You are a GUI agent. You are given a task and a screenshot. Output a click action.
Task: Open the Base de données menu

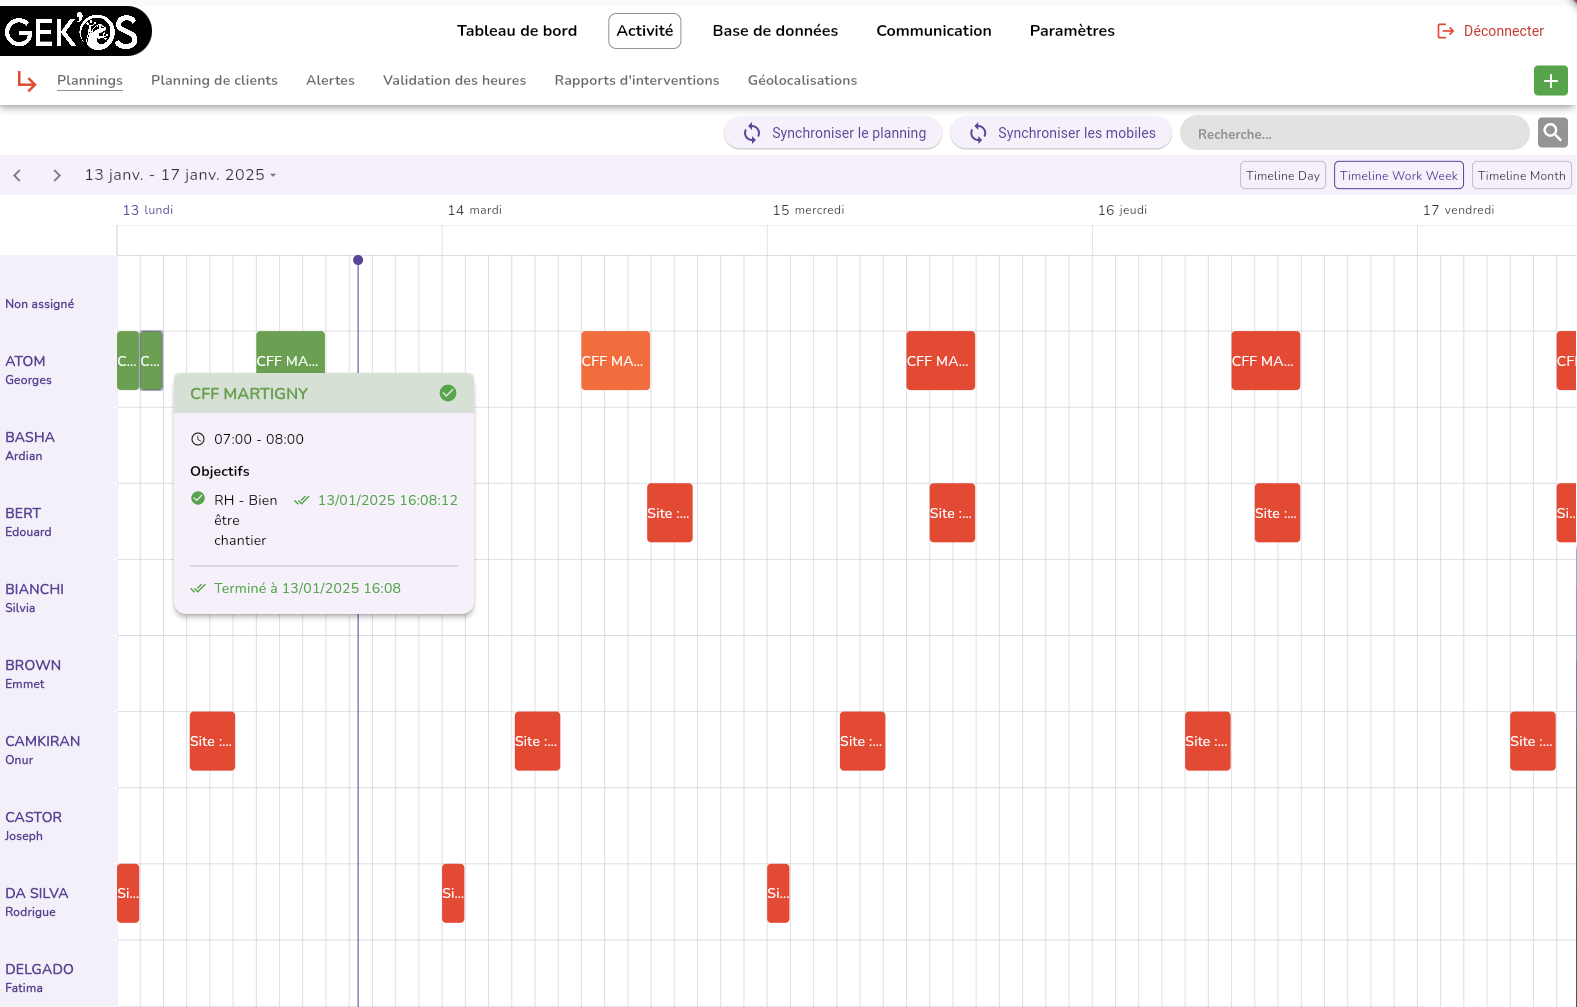[775, 31]
